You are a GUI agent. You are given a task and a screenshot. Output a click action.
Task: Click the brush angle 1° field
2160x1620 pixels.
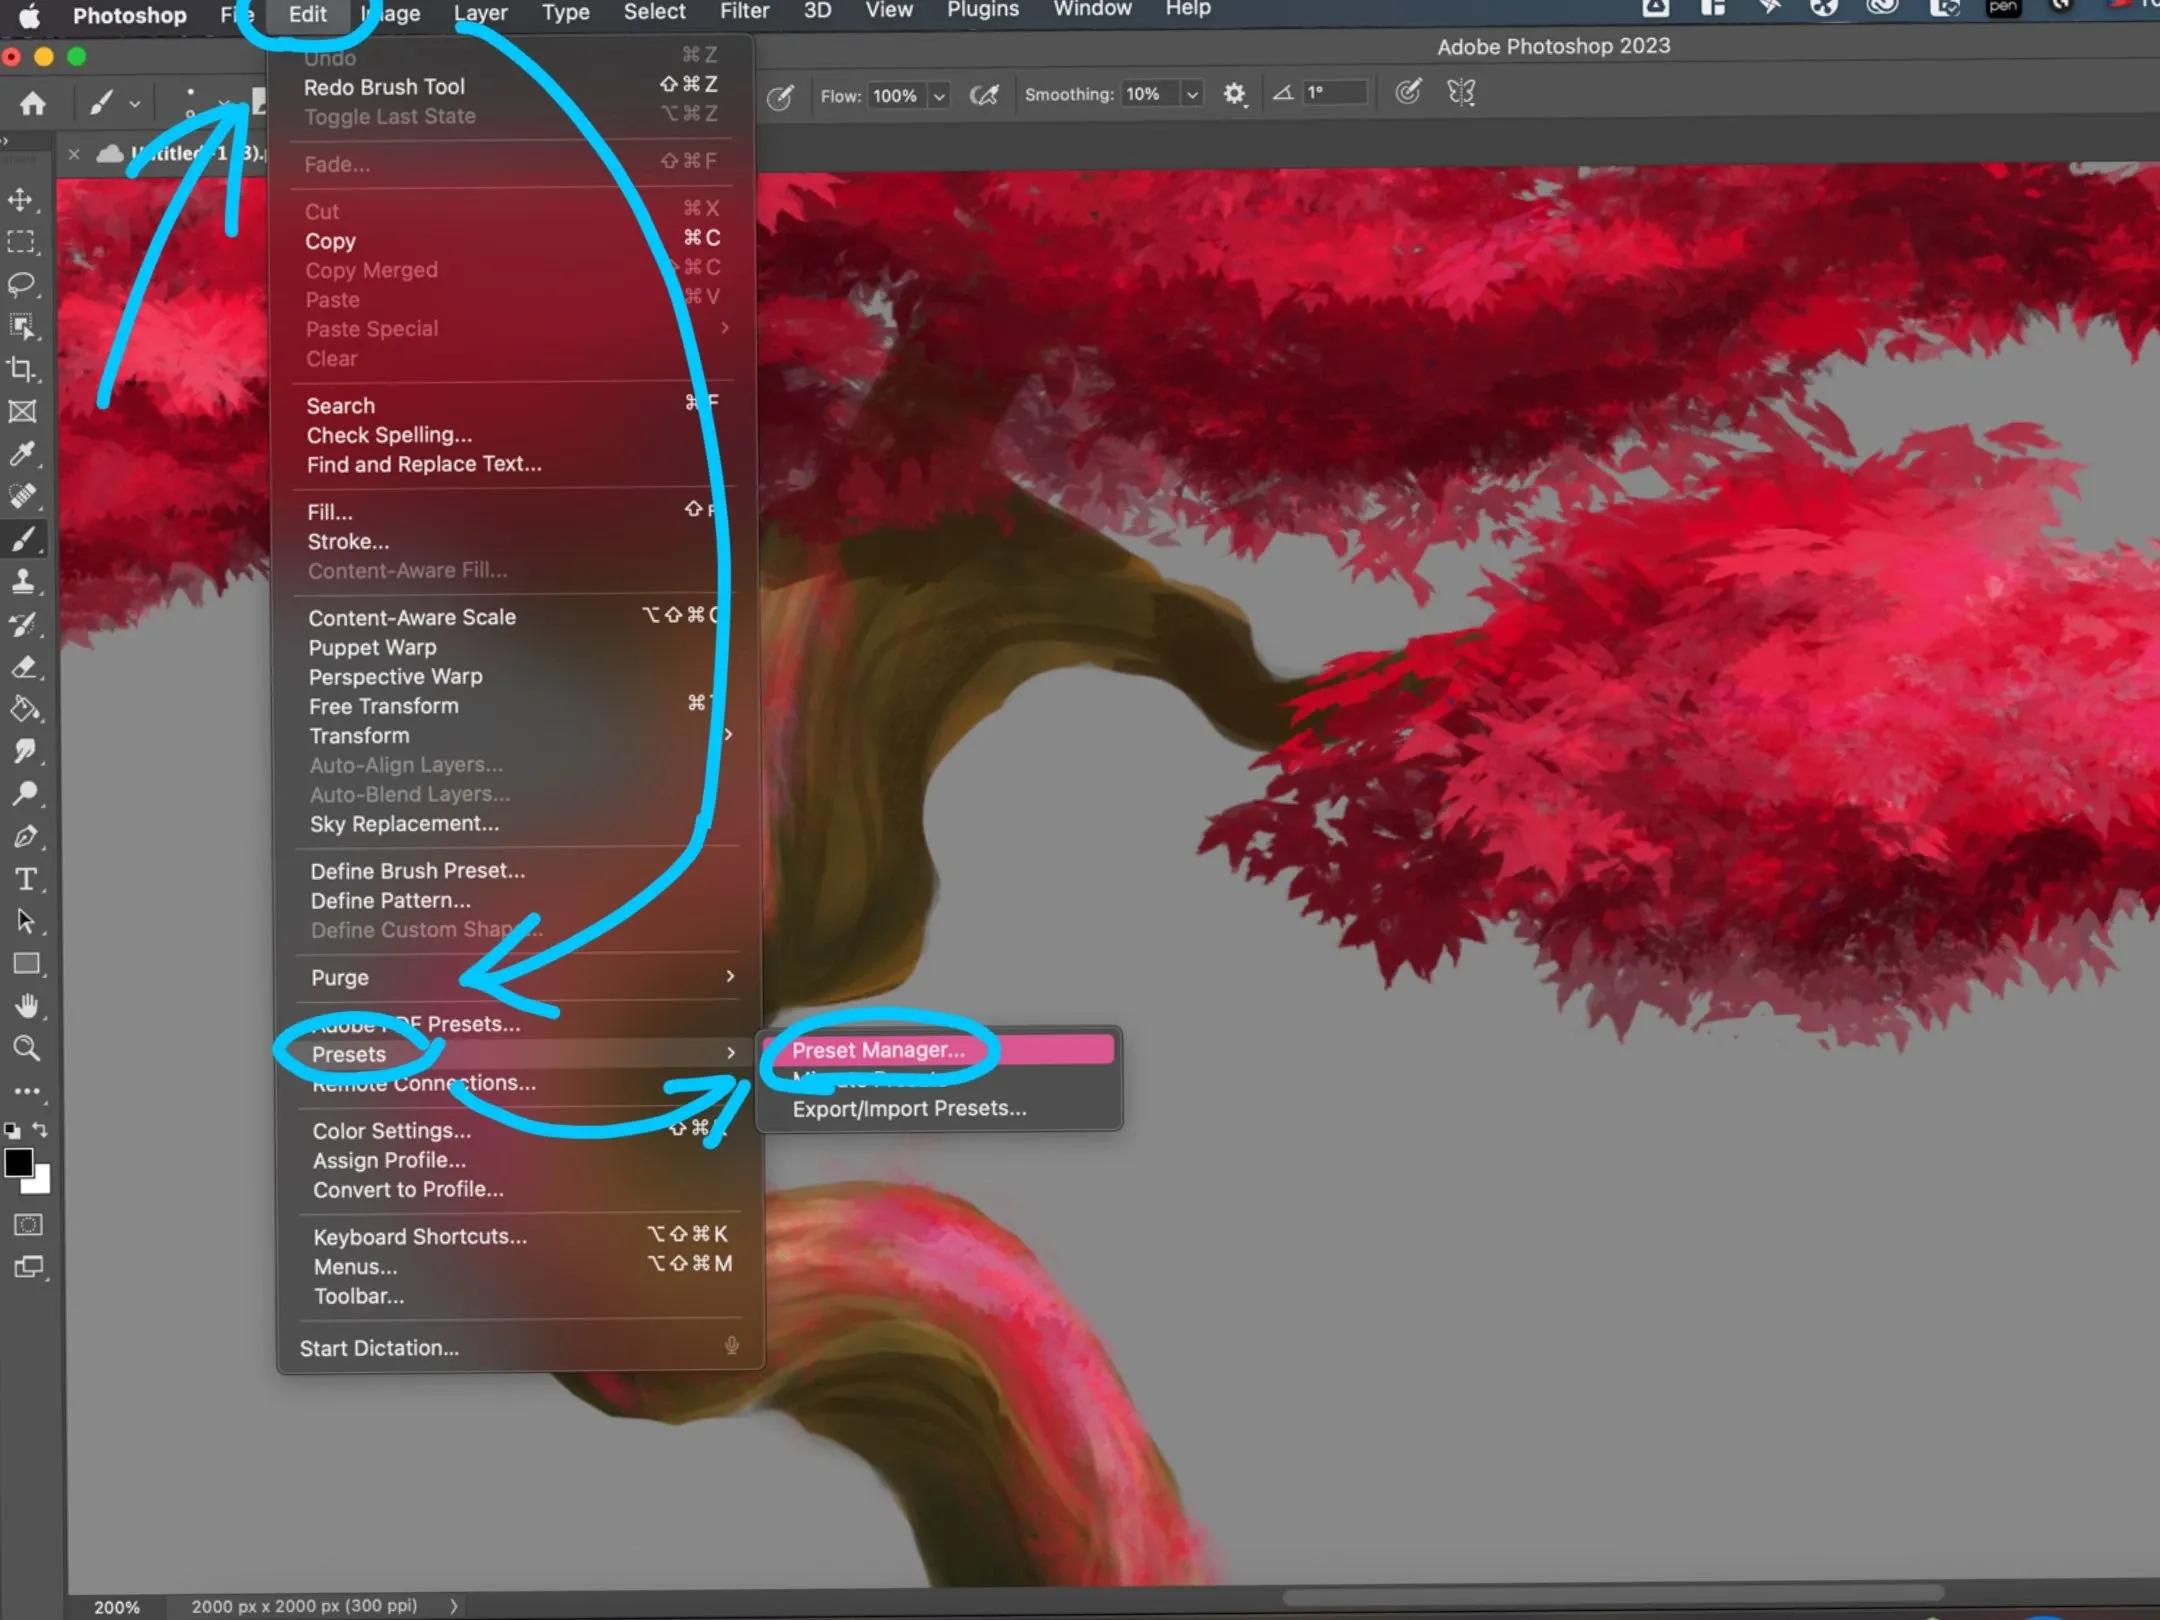[x=1334, y=92]
